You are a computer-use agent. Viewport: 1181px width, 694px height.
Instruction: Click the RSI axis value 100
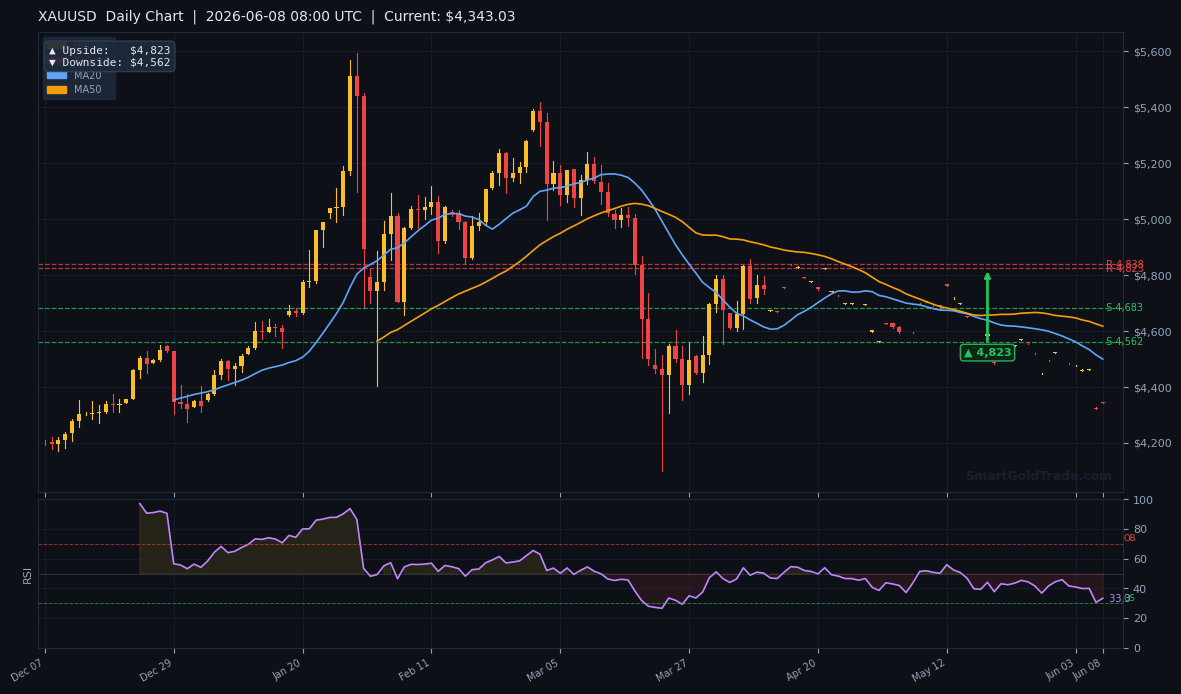[1143, 500]
